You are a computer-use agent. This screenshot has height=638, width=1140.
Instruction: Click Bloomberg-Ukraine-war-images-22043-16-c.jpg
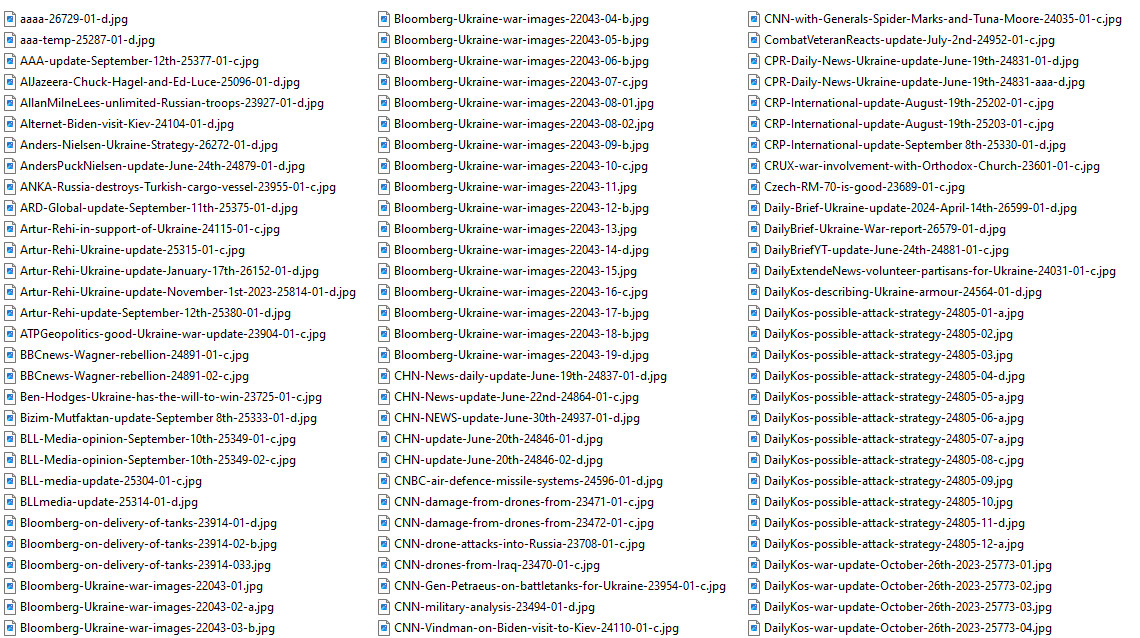(x=521, y=292)
